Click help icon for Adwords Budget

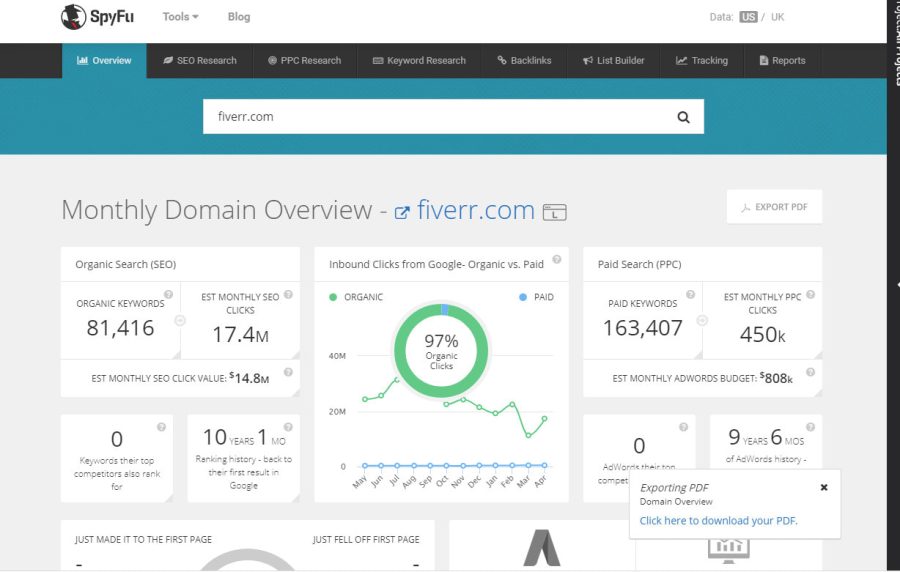(x=810, y=372)
